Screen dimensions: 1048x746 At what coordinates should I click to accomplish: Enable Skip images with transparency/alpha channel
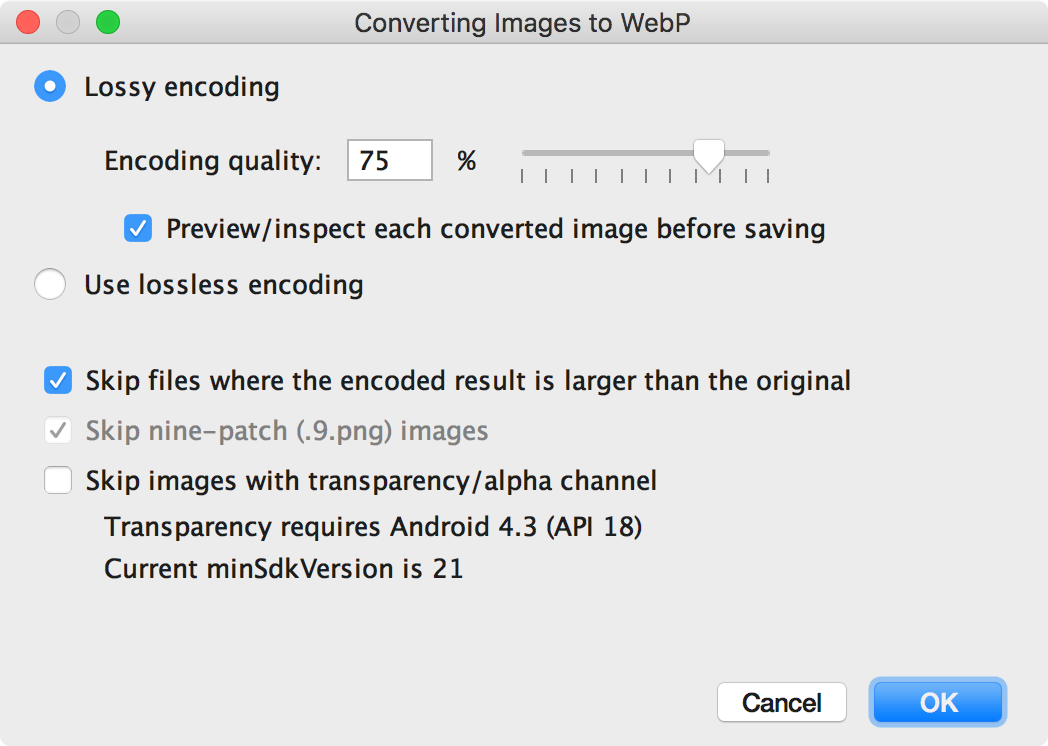click(58, 480)
